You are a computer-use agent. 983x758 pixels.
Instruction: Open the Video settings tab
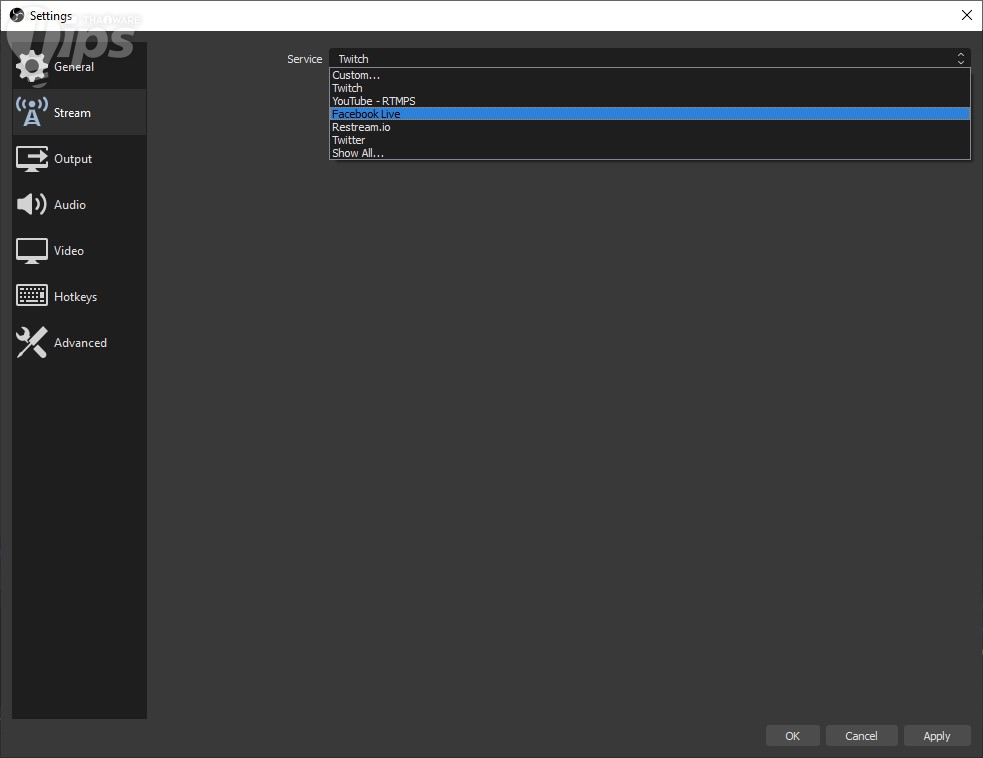pos(79,251)
